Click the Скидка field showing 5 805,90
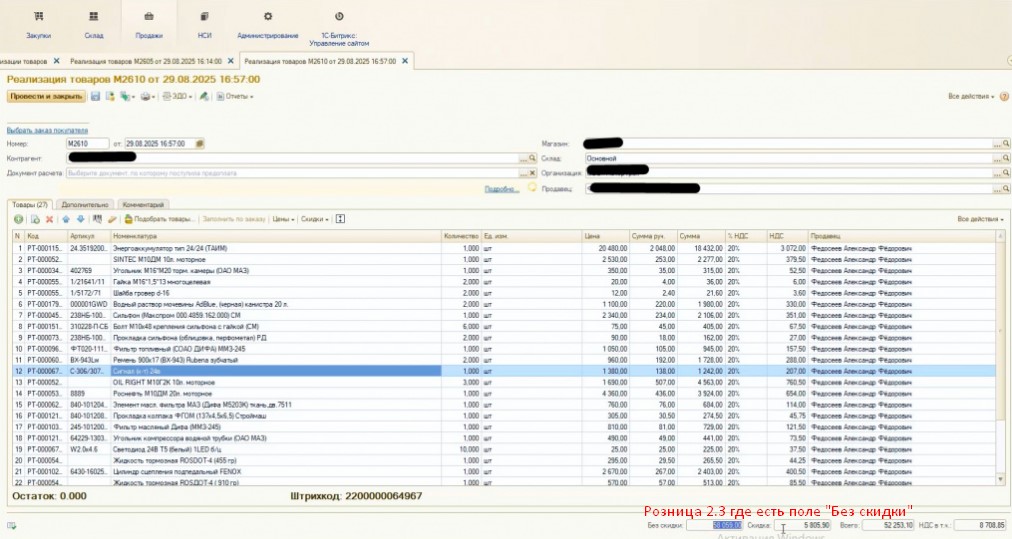 (802, 525)
